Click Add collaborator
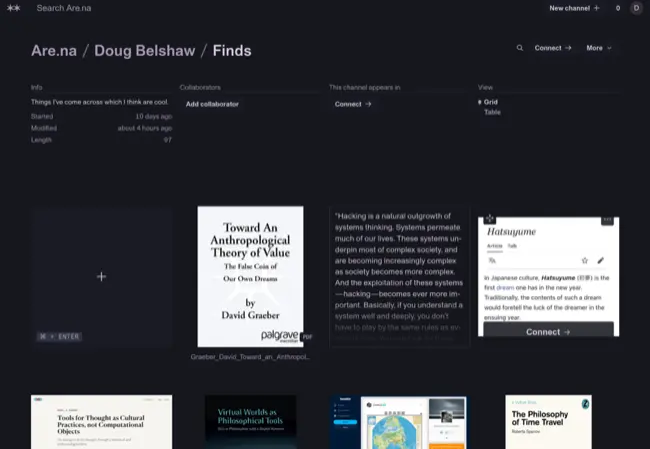The image size is (650, 449). point(212,104)
